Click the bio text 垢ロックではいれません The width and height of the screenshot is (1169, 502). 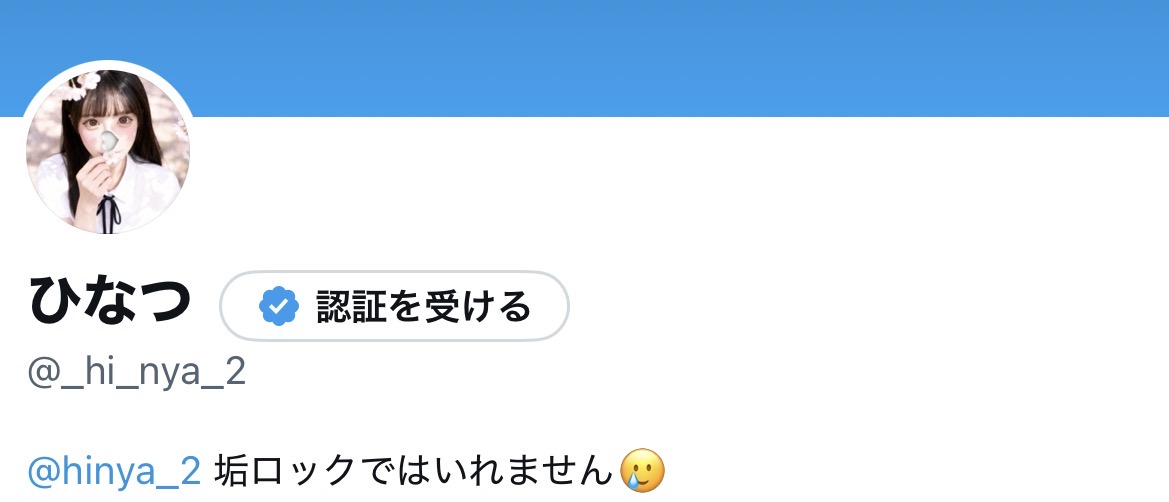coord(414,471)
